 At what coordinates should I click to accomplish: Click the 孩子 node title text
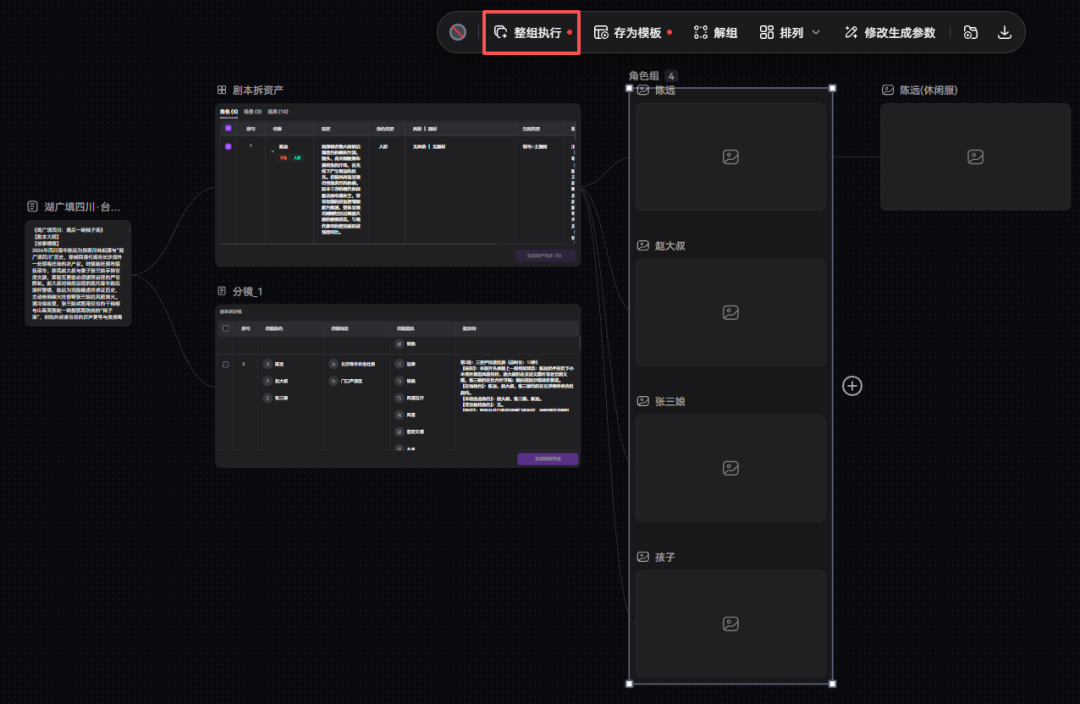[x=665, y=557]
